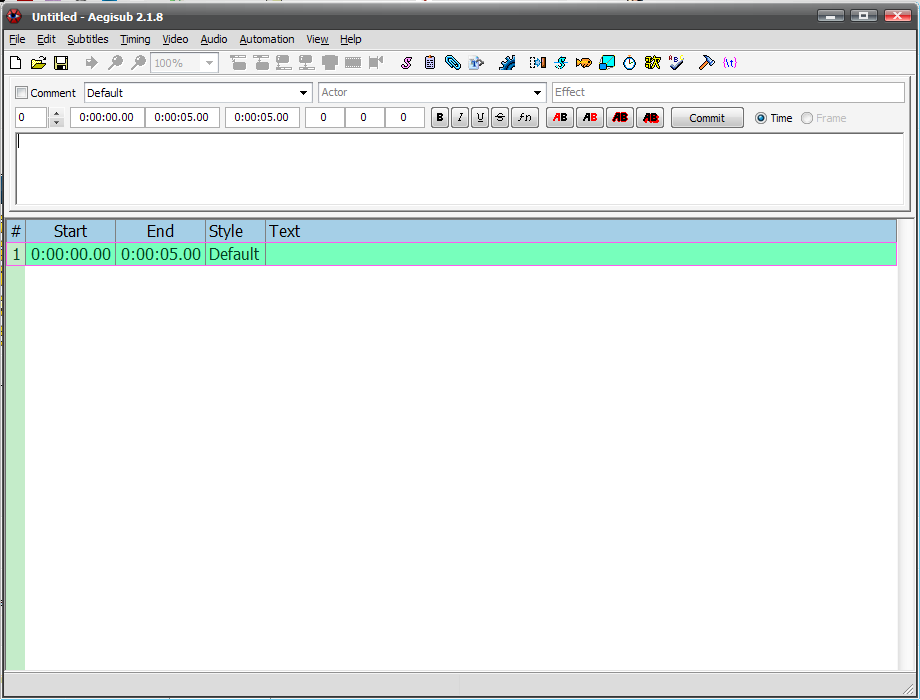Decrease layer number with down arrow
Screen dimensions: 920x700
56,122
